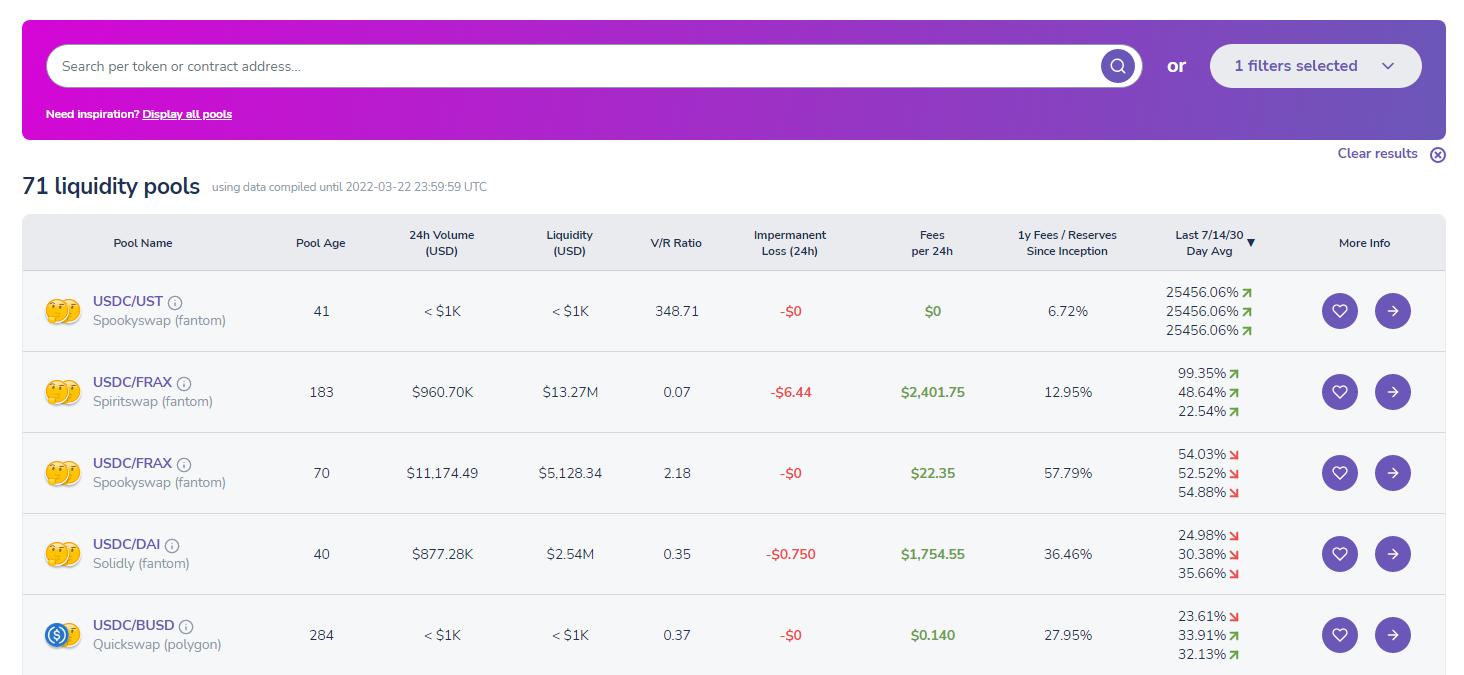Click Solidly (fantom) exchange label
The width and height of the screenshot is (1464, 675).
(141, 564)
